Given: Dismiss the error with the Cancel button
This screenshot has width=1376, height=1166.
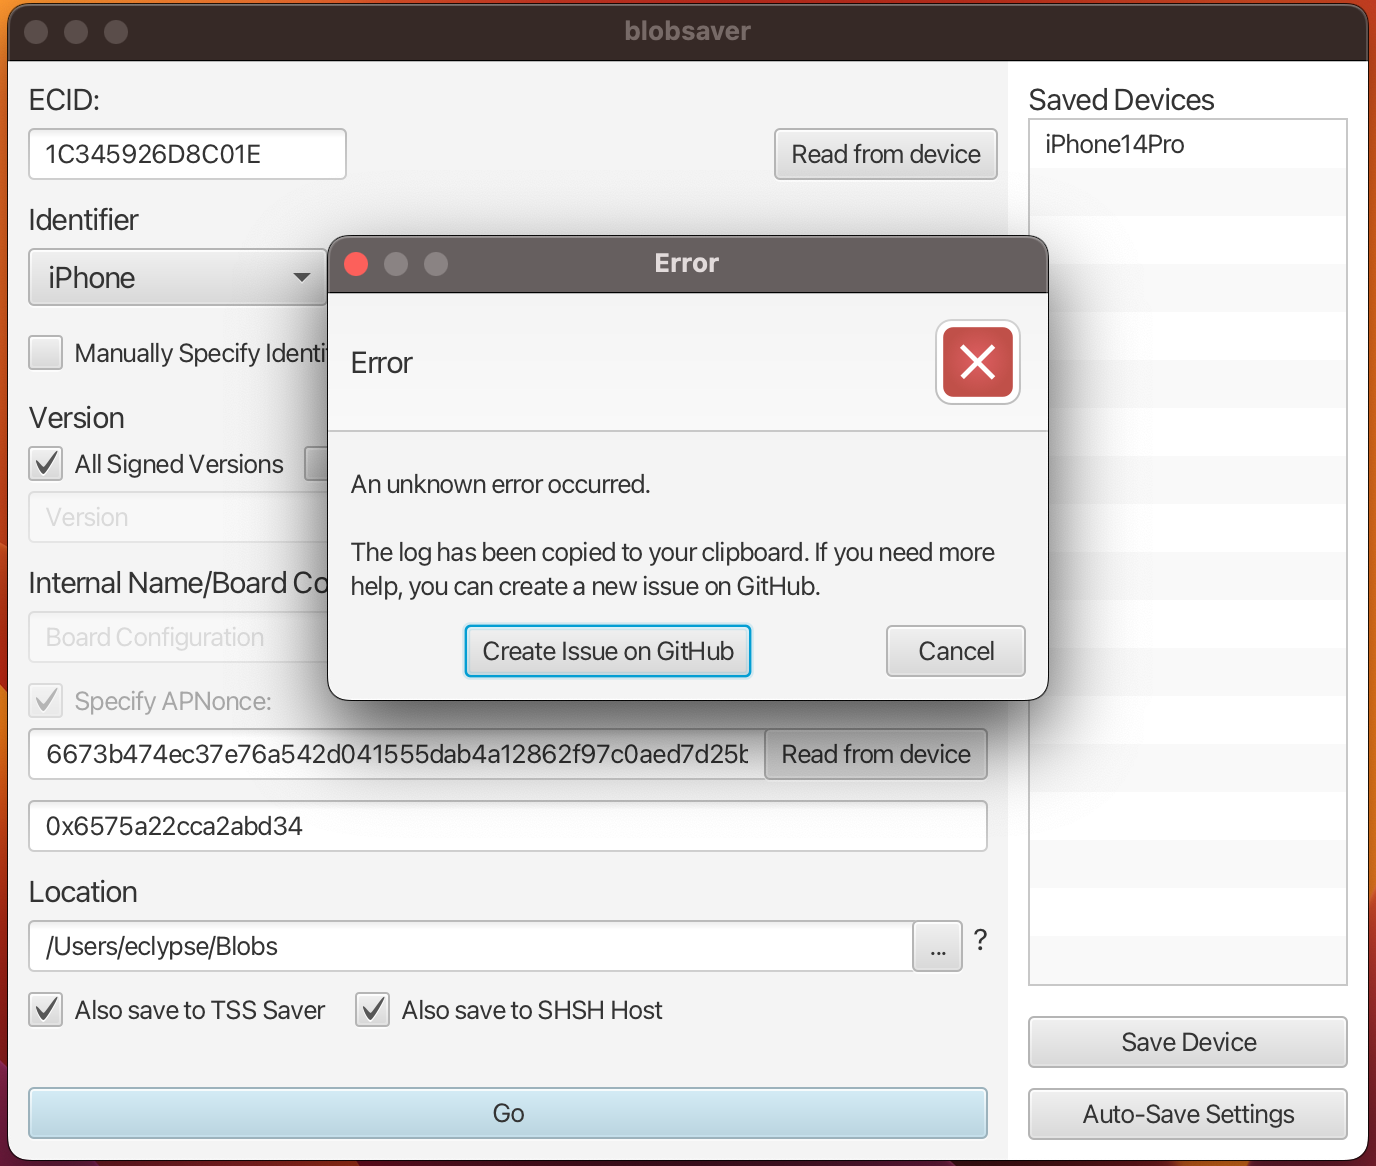Looking at the screenshot, I should [954, 651].
